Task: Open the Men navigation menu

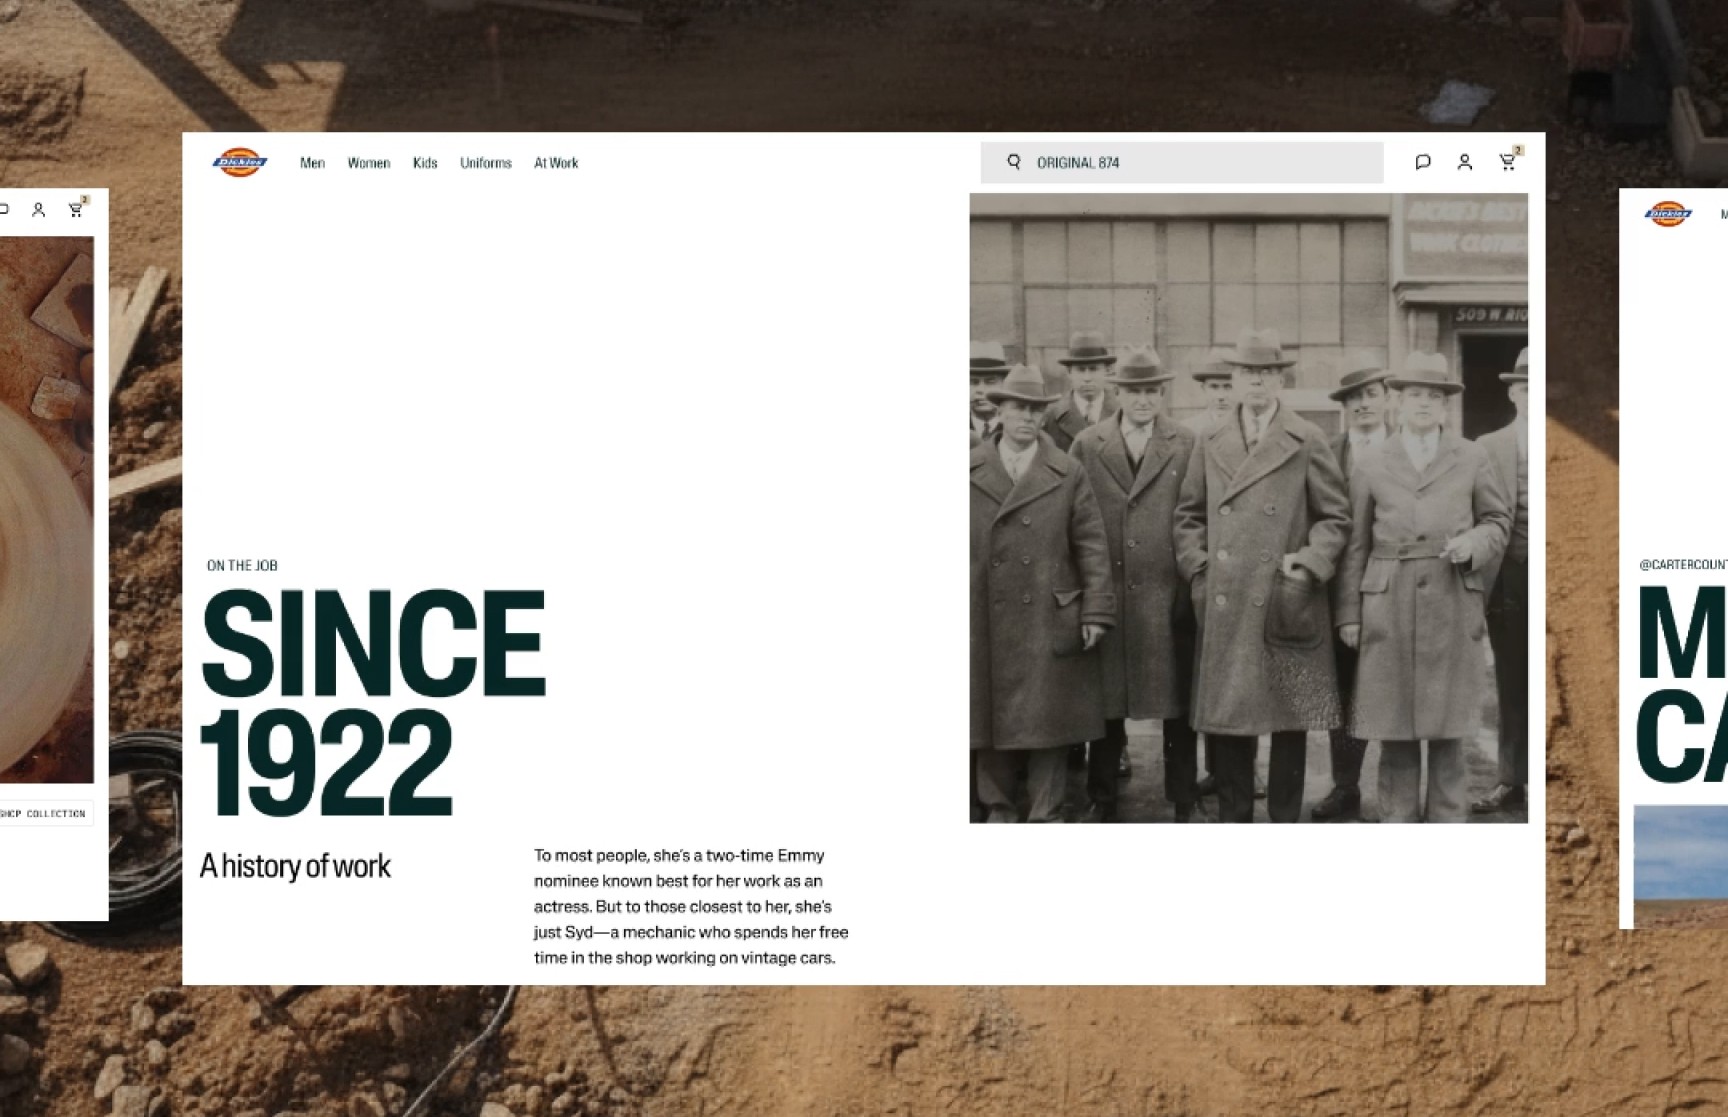Action: tap(312, 163)
